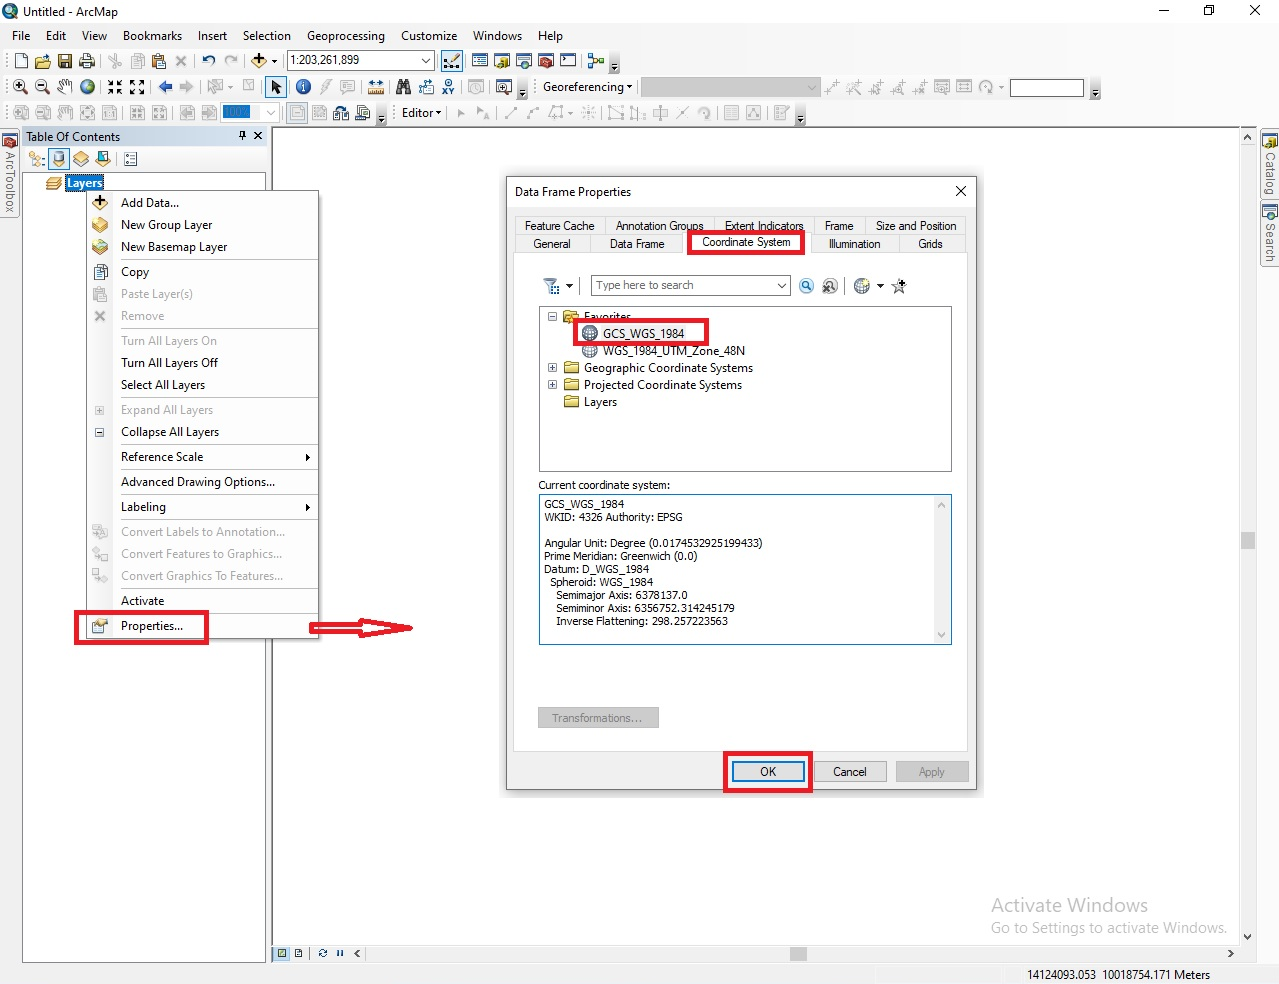
Task: Expand Geographic Coordinate Systems folder
Action: coord(552,368)
